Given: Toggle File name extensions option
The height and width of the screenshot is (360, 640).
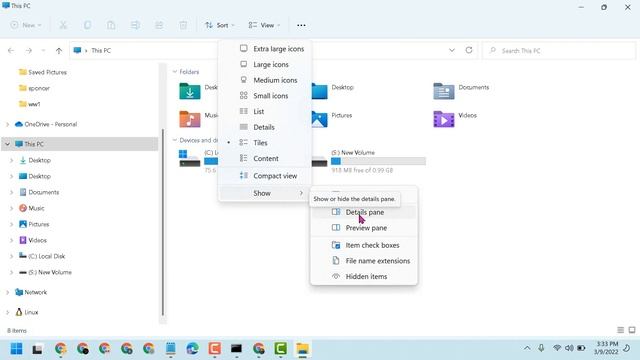Looking at the screenshot, I should click(364, 261).
